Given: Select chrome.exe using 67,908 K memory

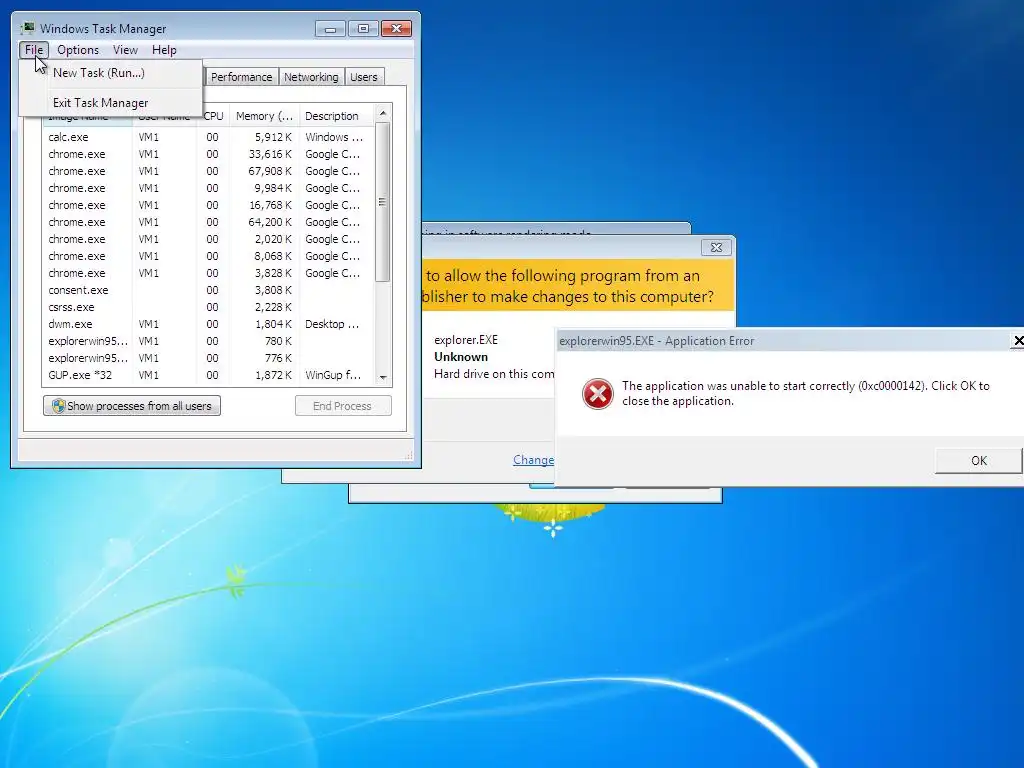Looking at the screenshot, I should (209, 171).
